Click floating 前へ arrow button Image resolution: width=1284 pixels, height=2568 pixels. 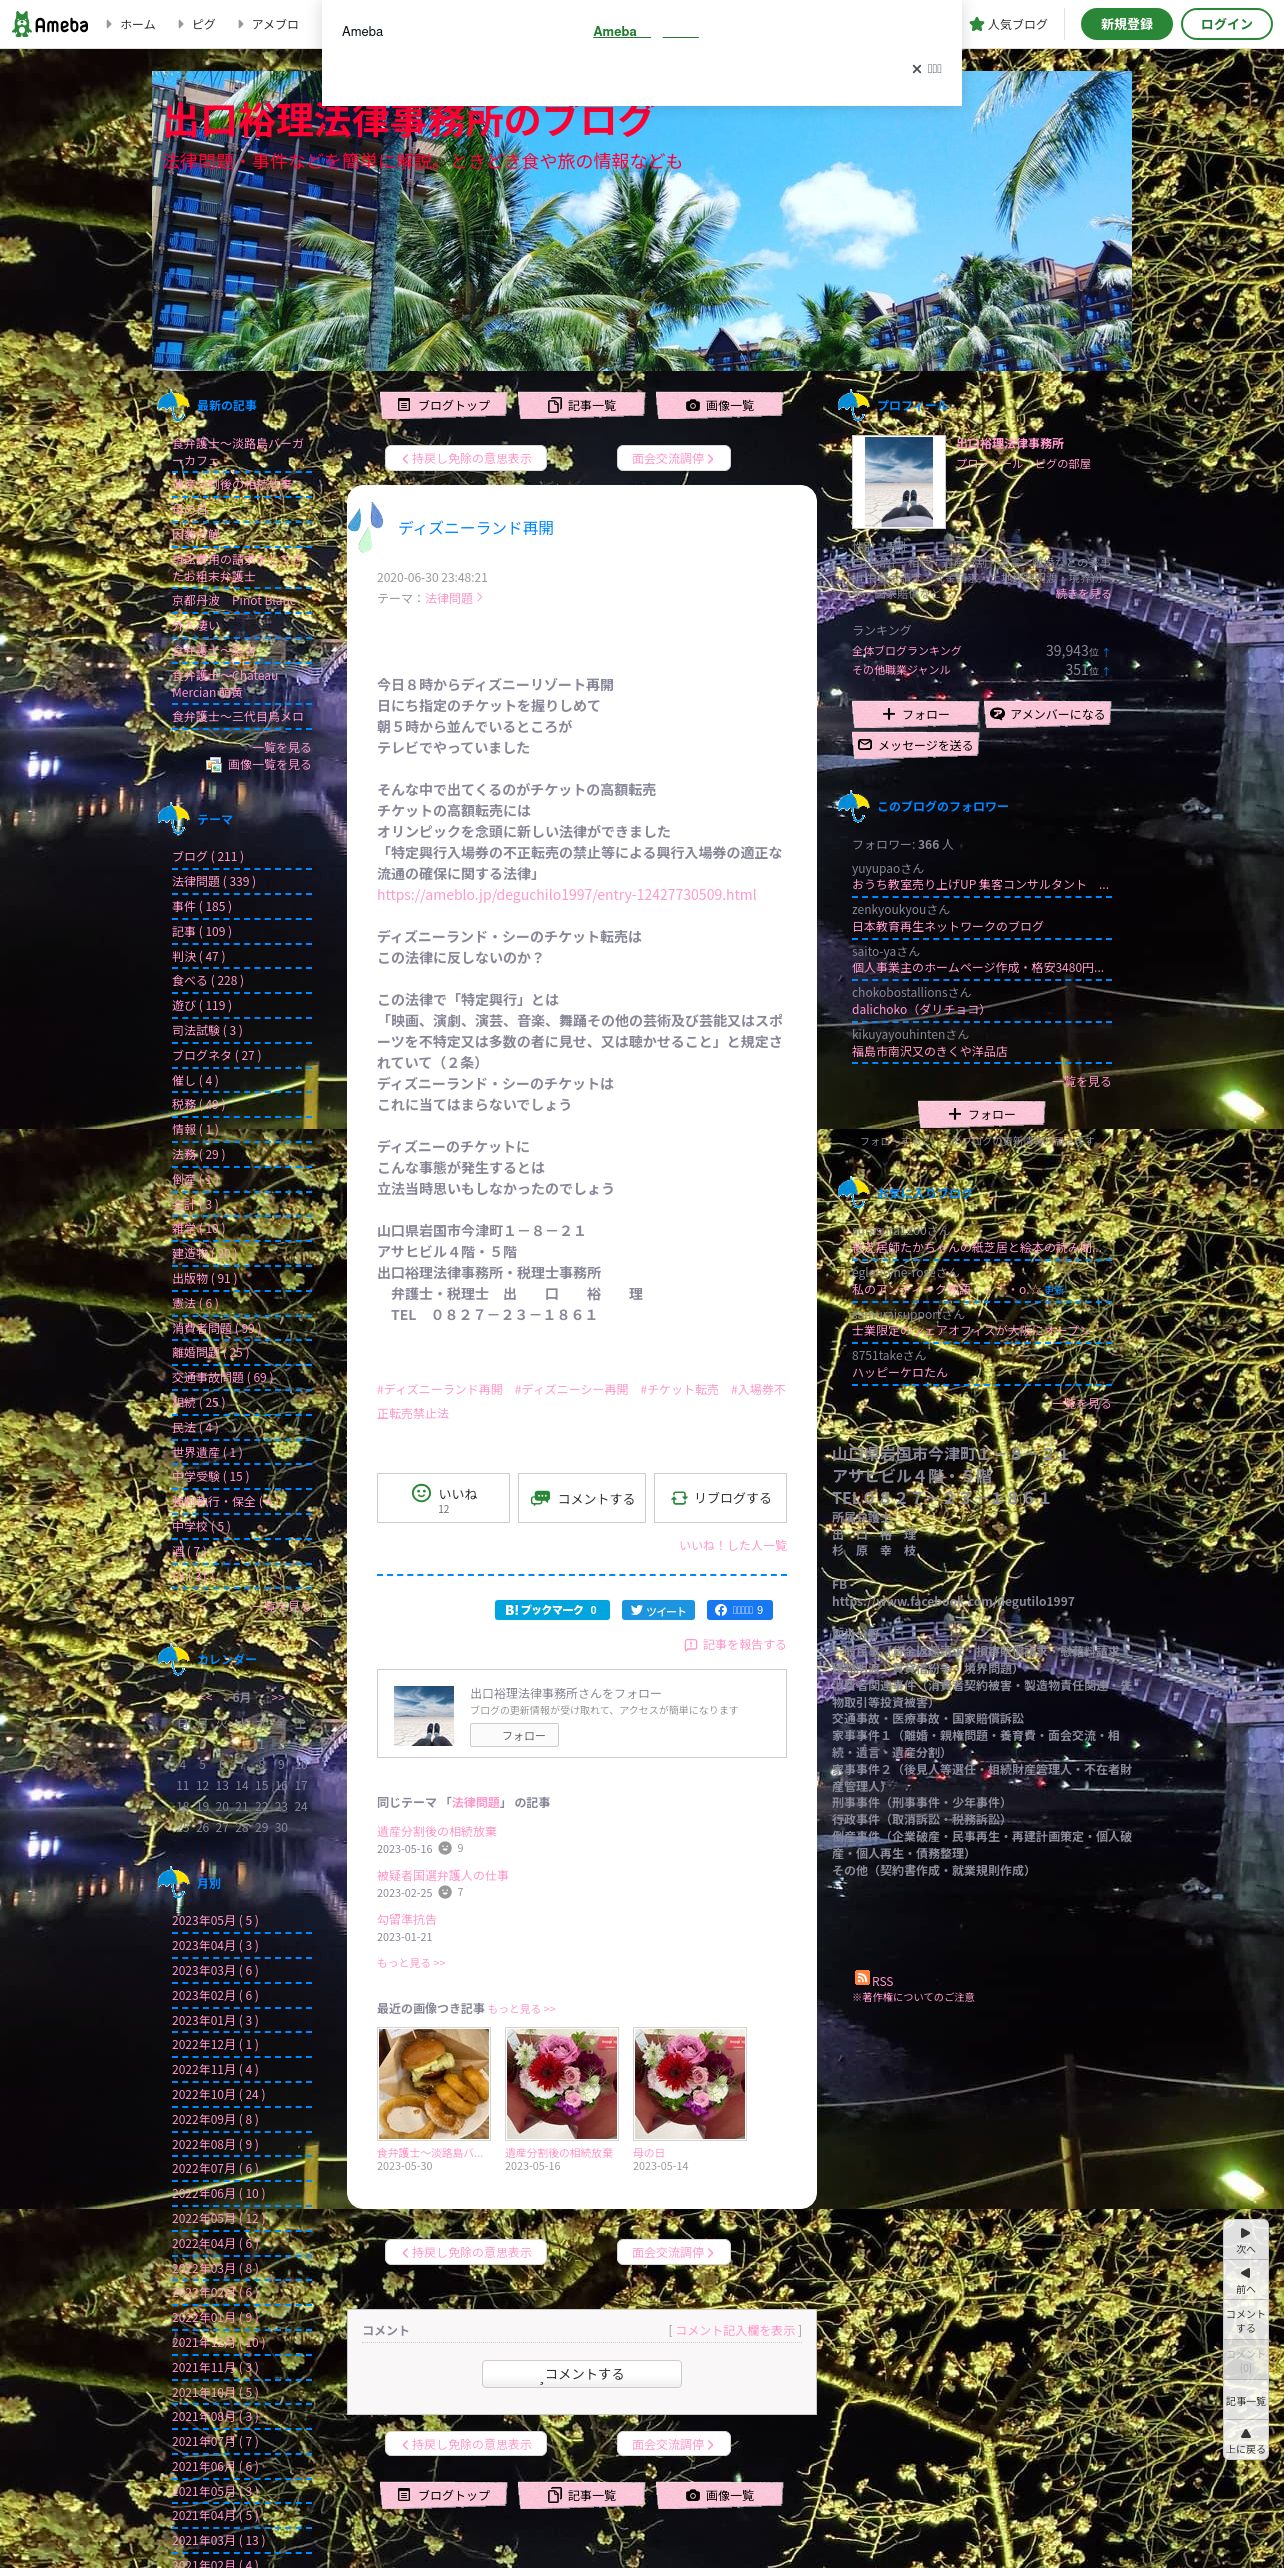pyautogui.click(x=1245, y=2280)
